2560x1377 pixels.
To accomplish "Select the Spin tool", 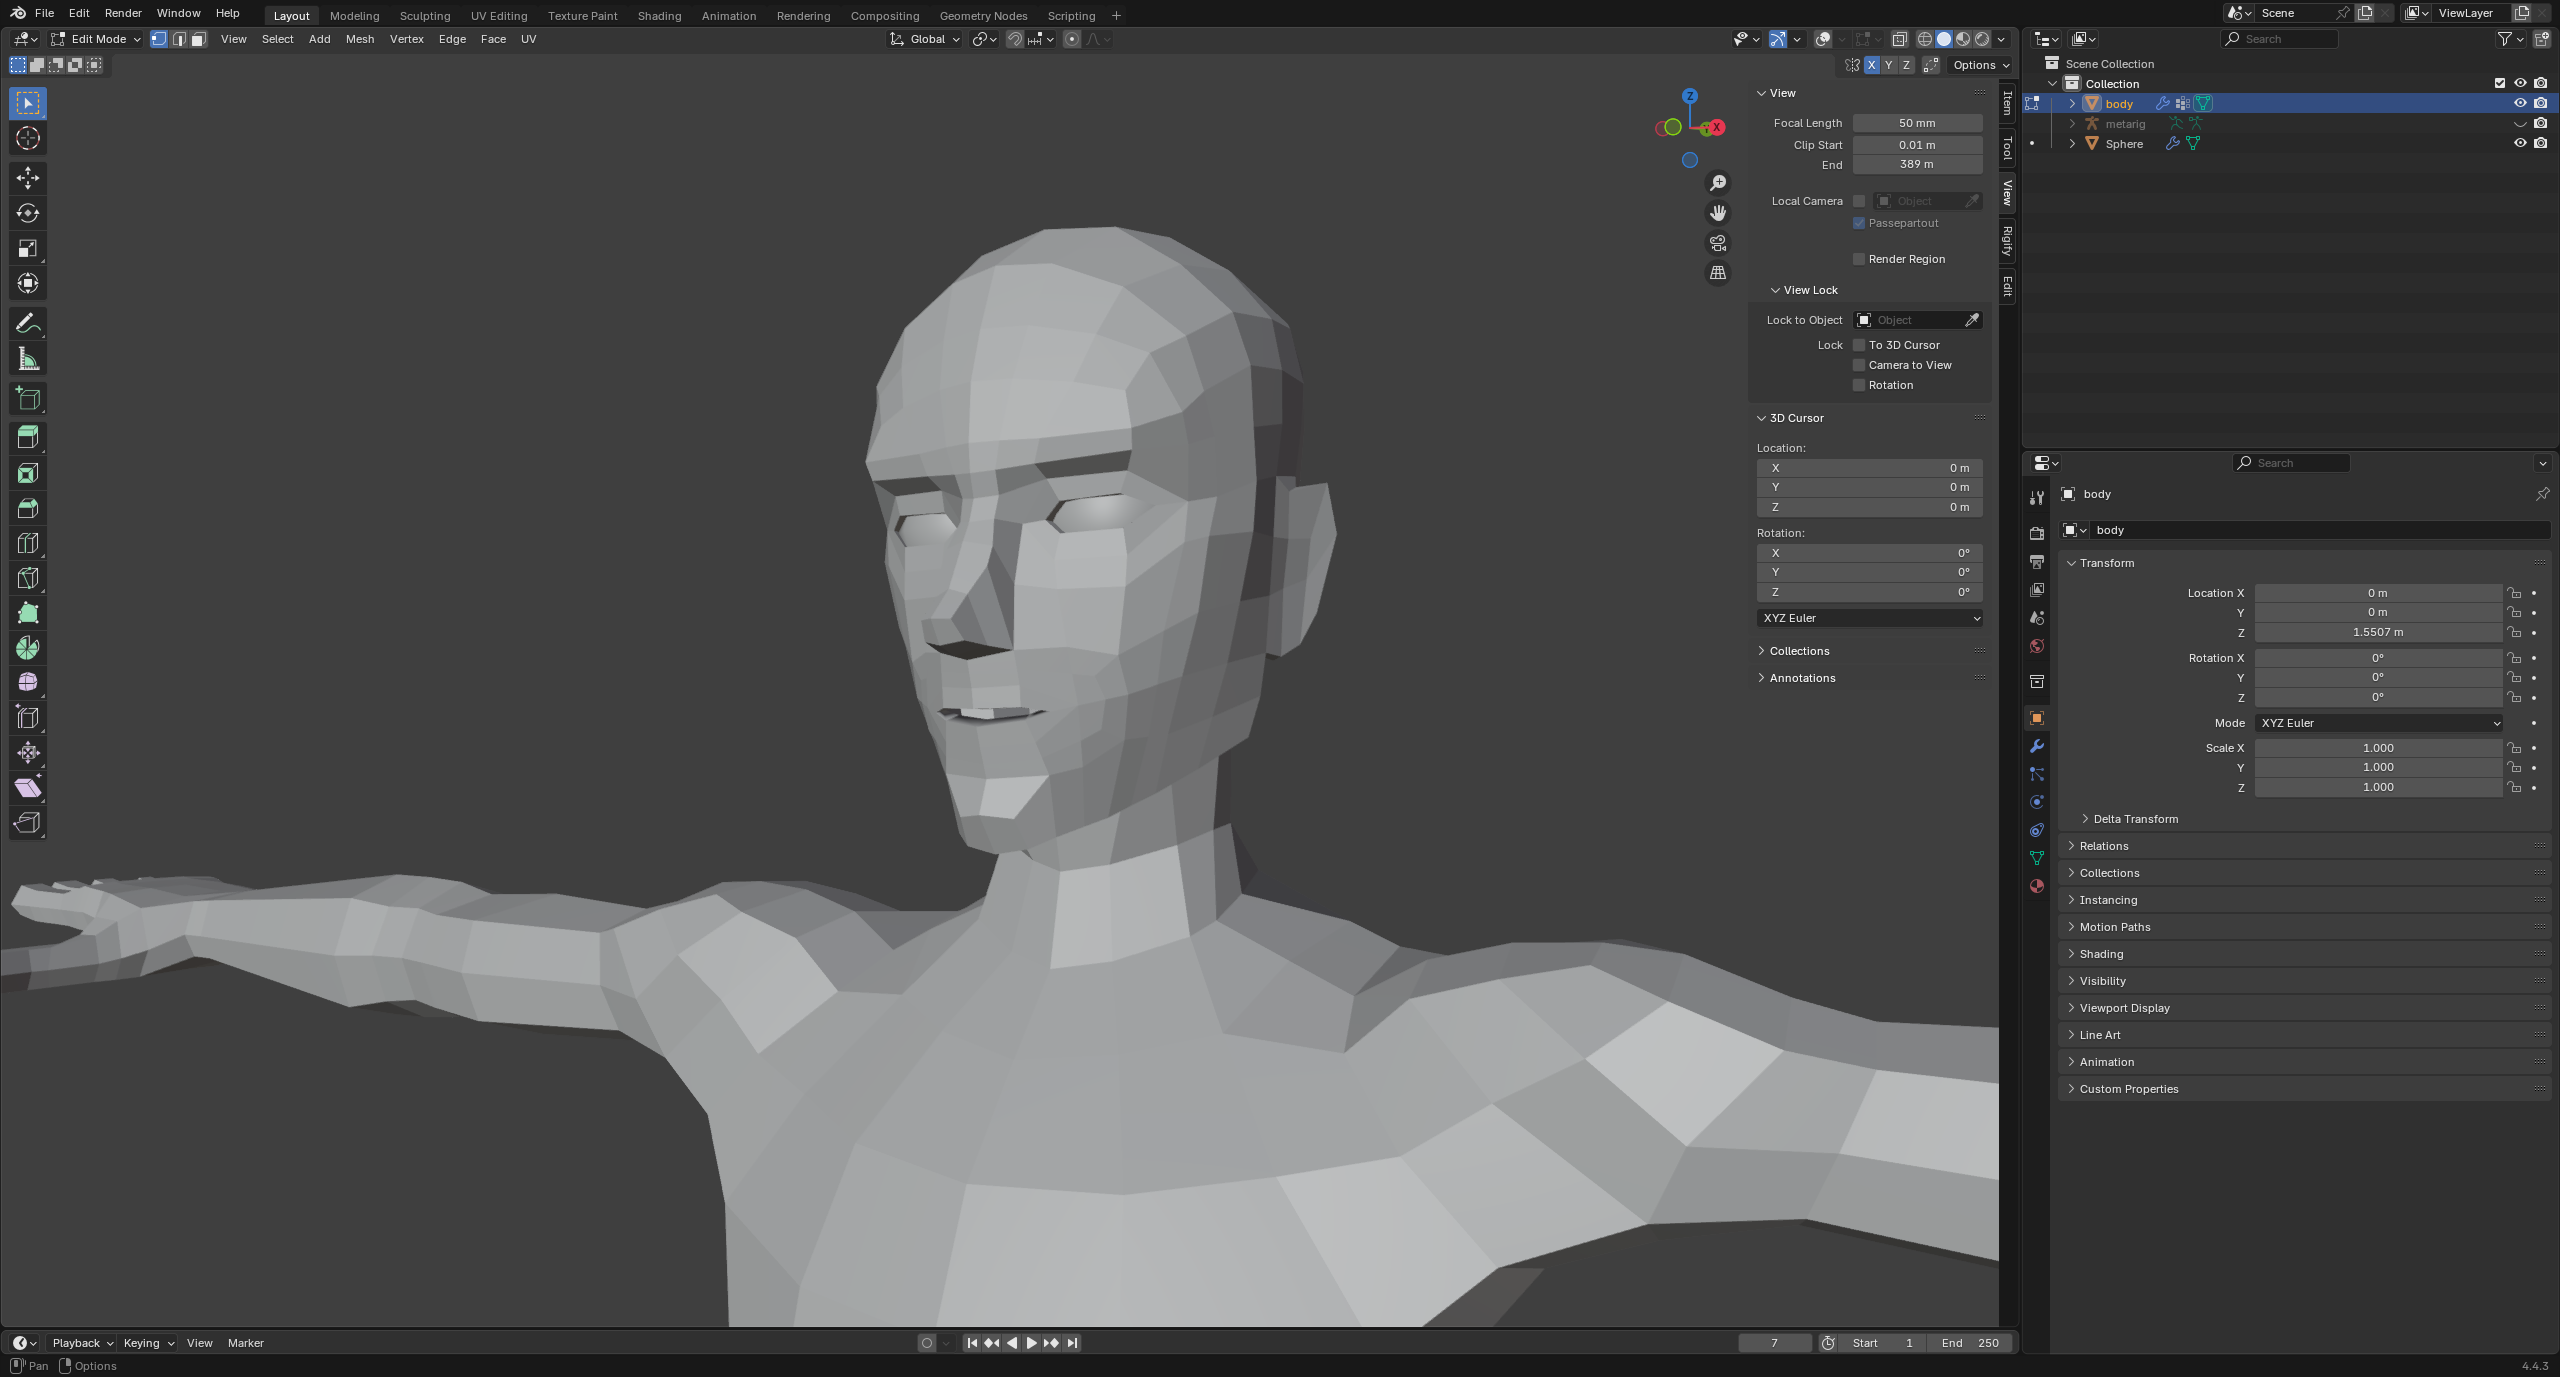I will click(x=28, y=648).
